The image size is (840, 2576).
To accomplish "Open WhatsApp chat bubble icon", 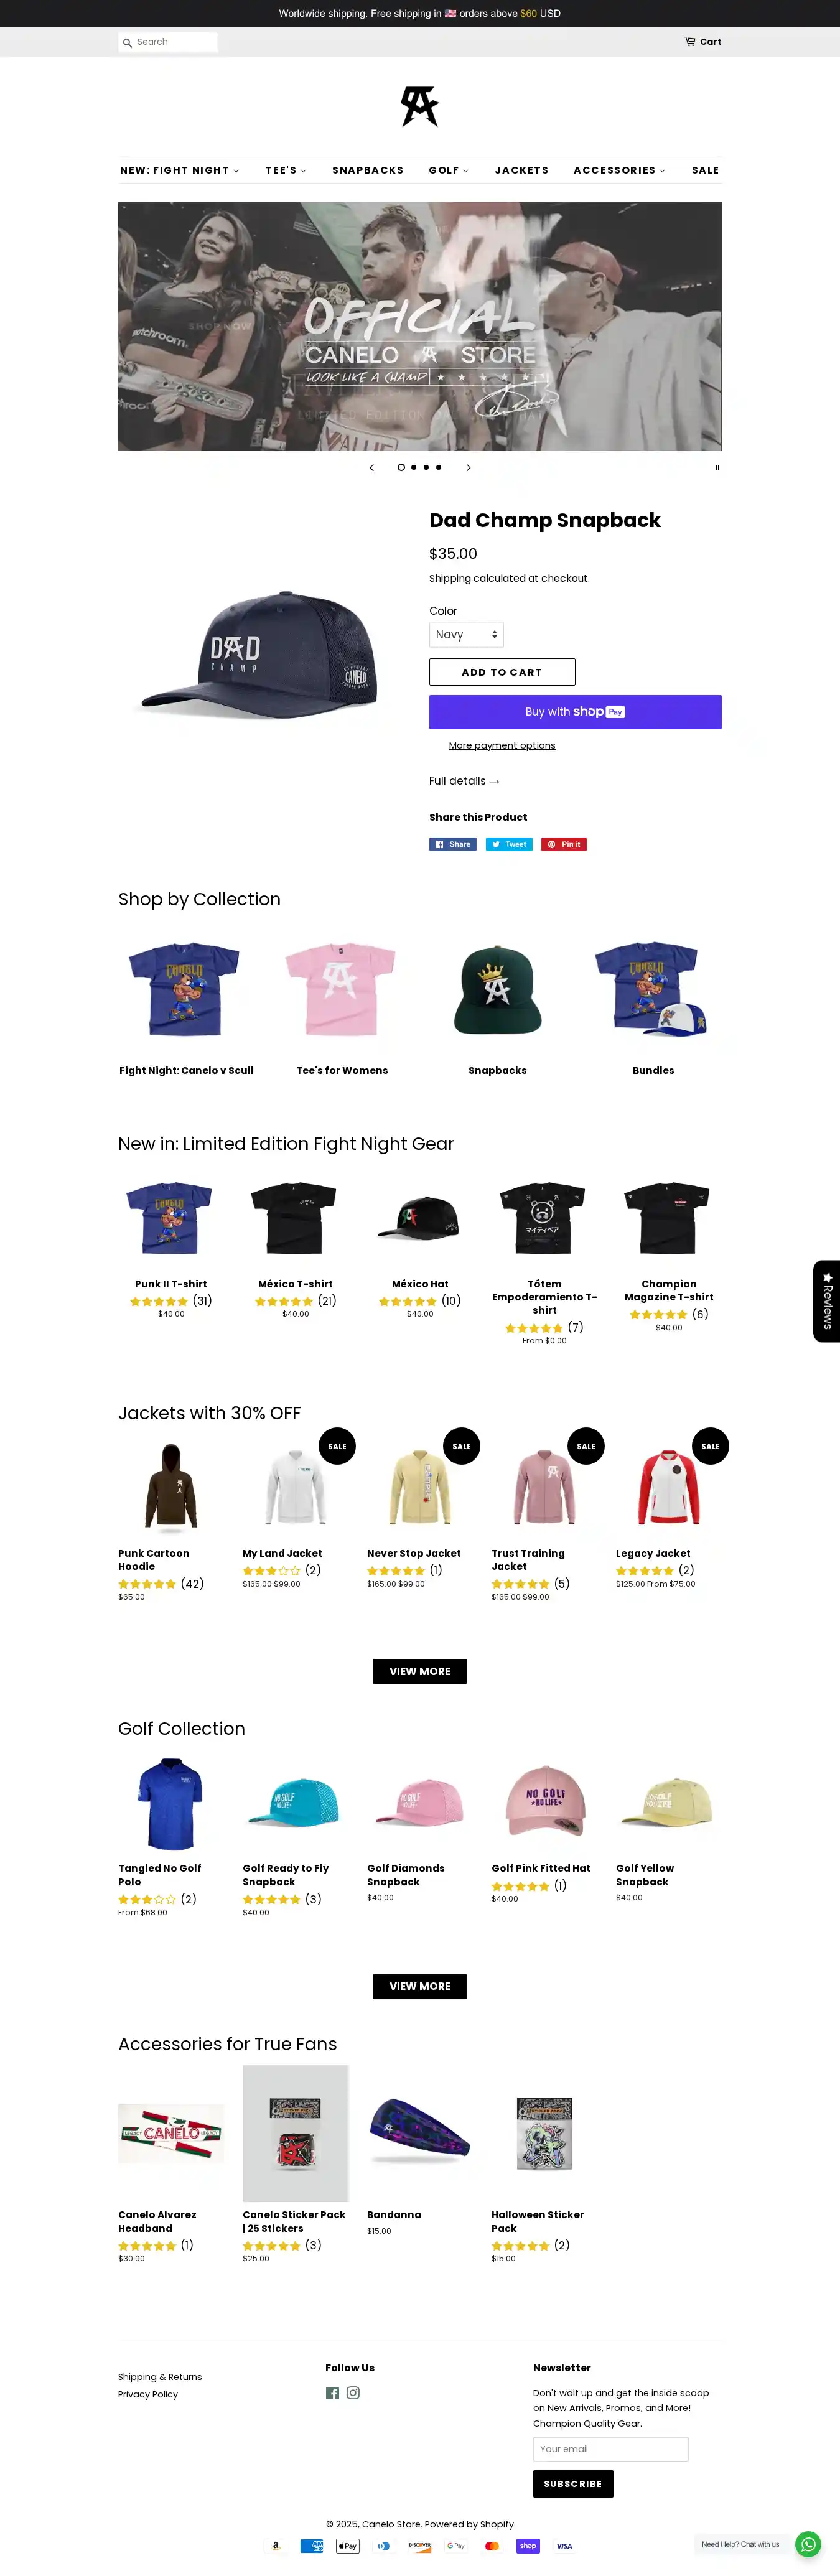I will click(808, 2544).
